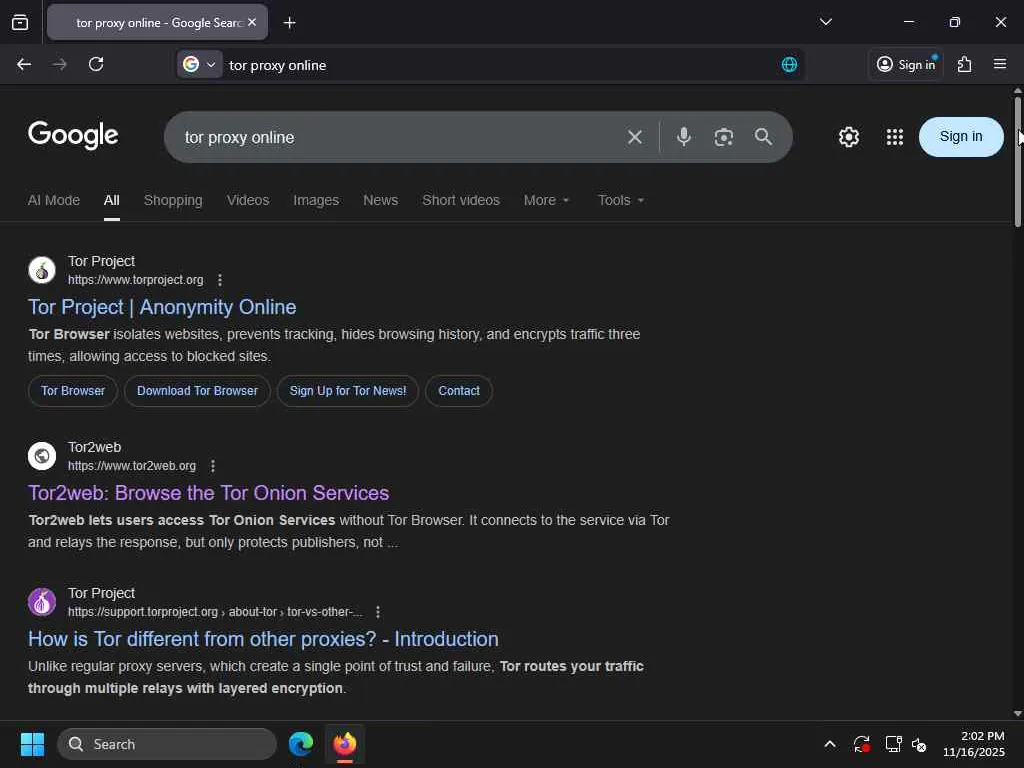Expand the list all tabs chevron
This screenshot has height=768, width=1024.
pos(825,22)
